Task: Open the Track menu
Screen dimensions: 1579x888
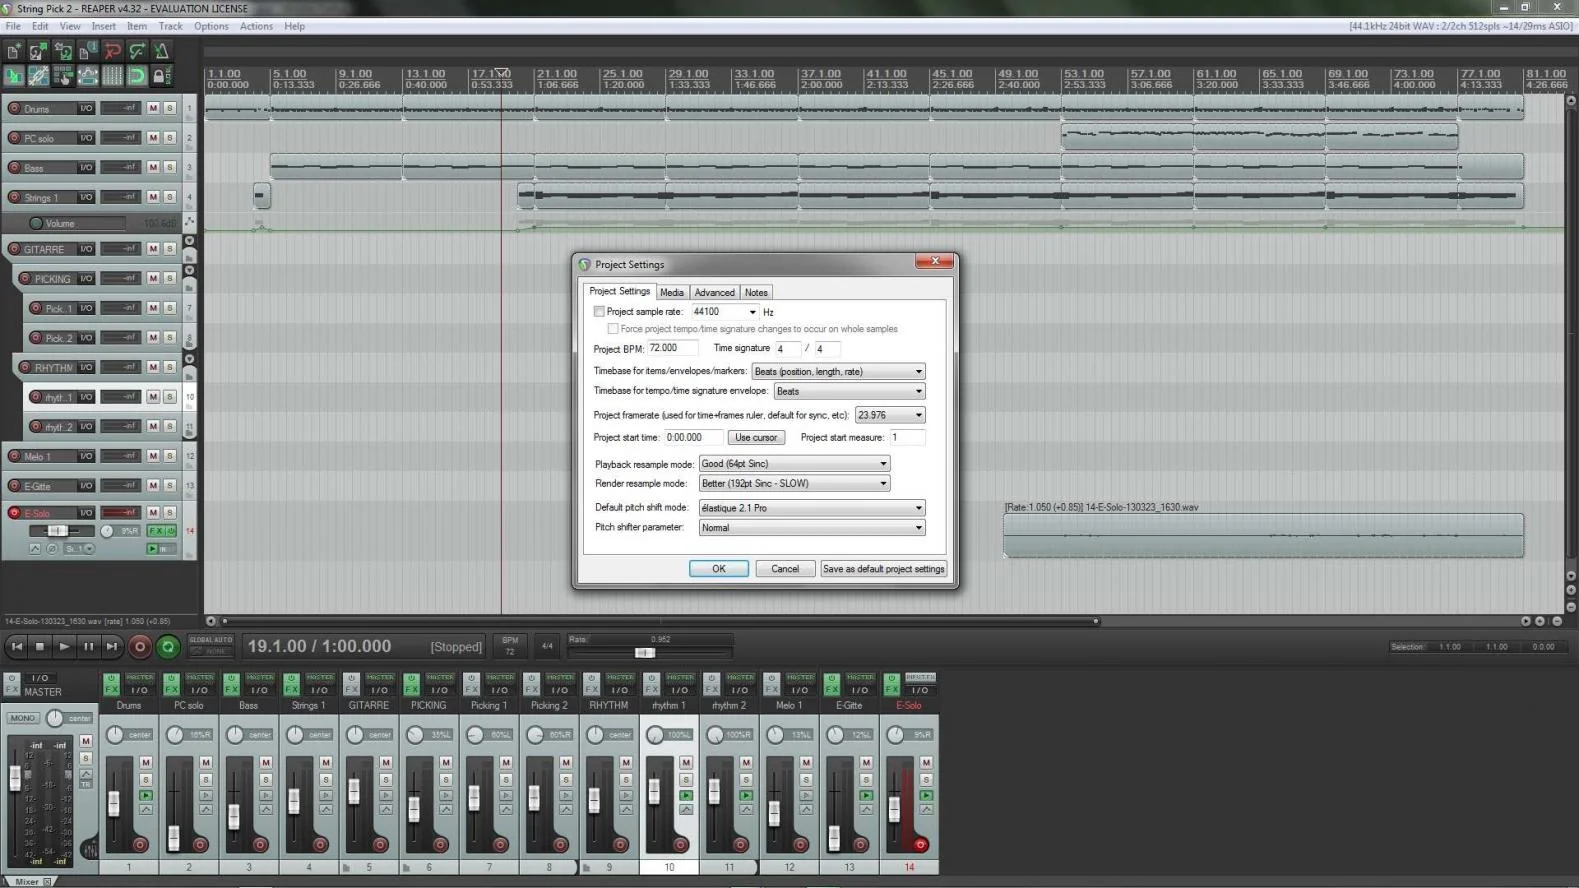Action: tap(170, 26)
